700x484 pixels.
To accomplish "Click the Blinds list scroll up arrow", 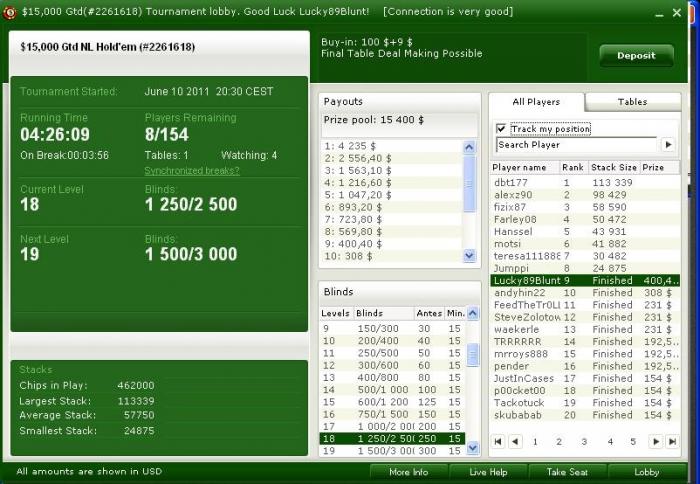I will (473, 313).
